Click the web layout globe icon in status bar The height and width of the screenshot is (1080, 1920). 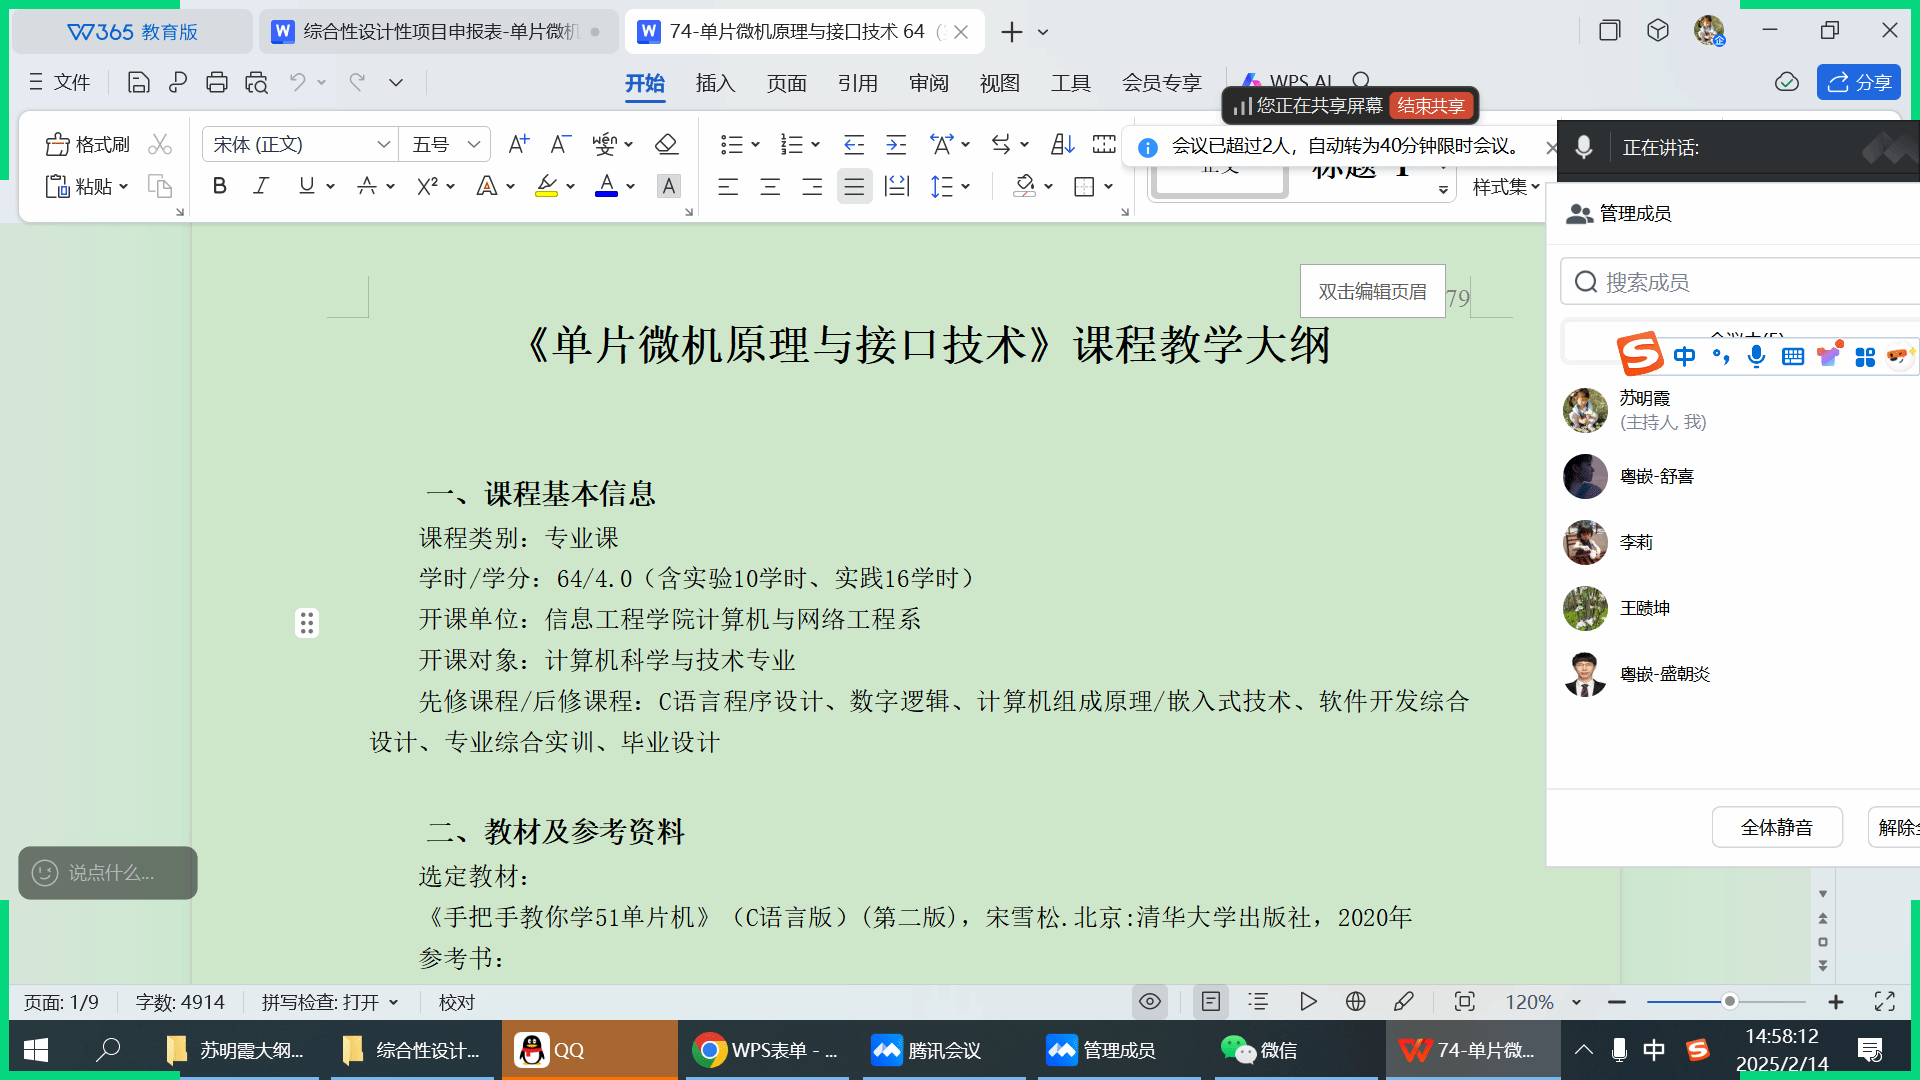click(1355, 1001)
